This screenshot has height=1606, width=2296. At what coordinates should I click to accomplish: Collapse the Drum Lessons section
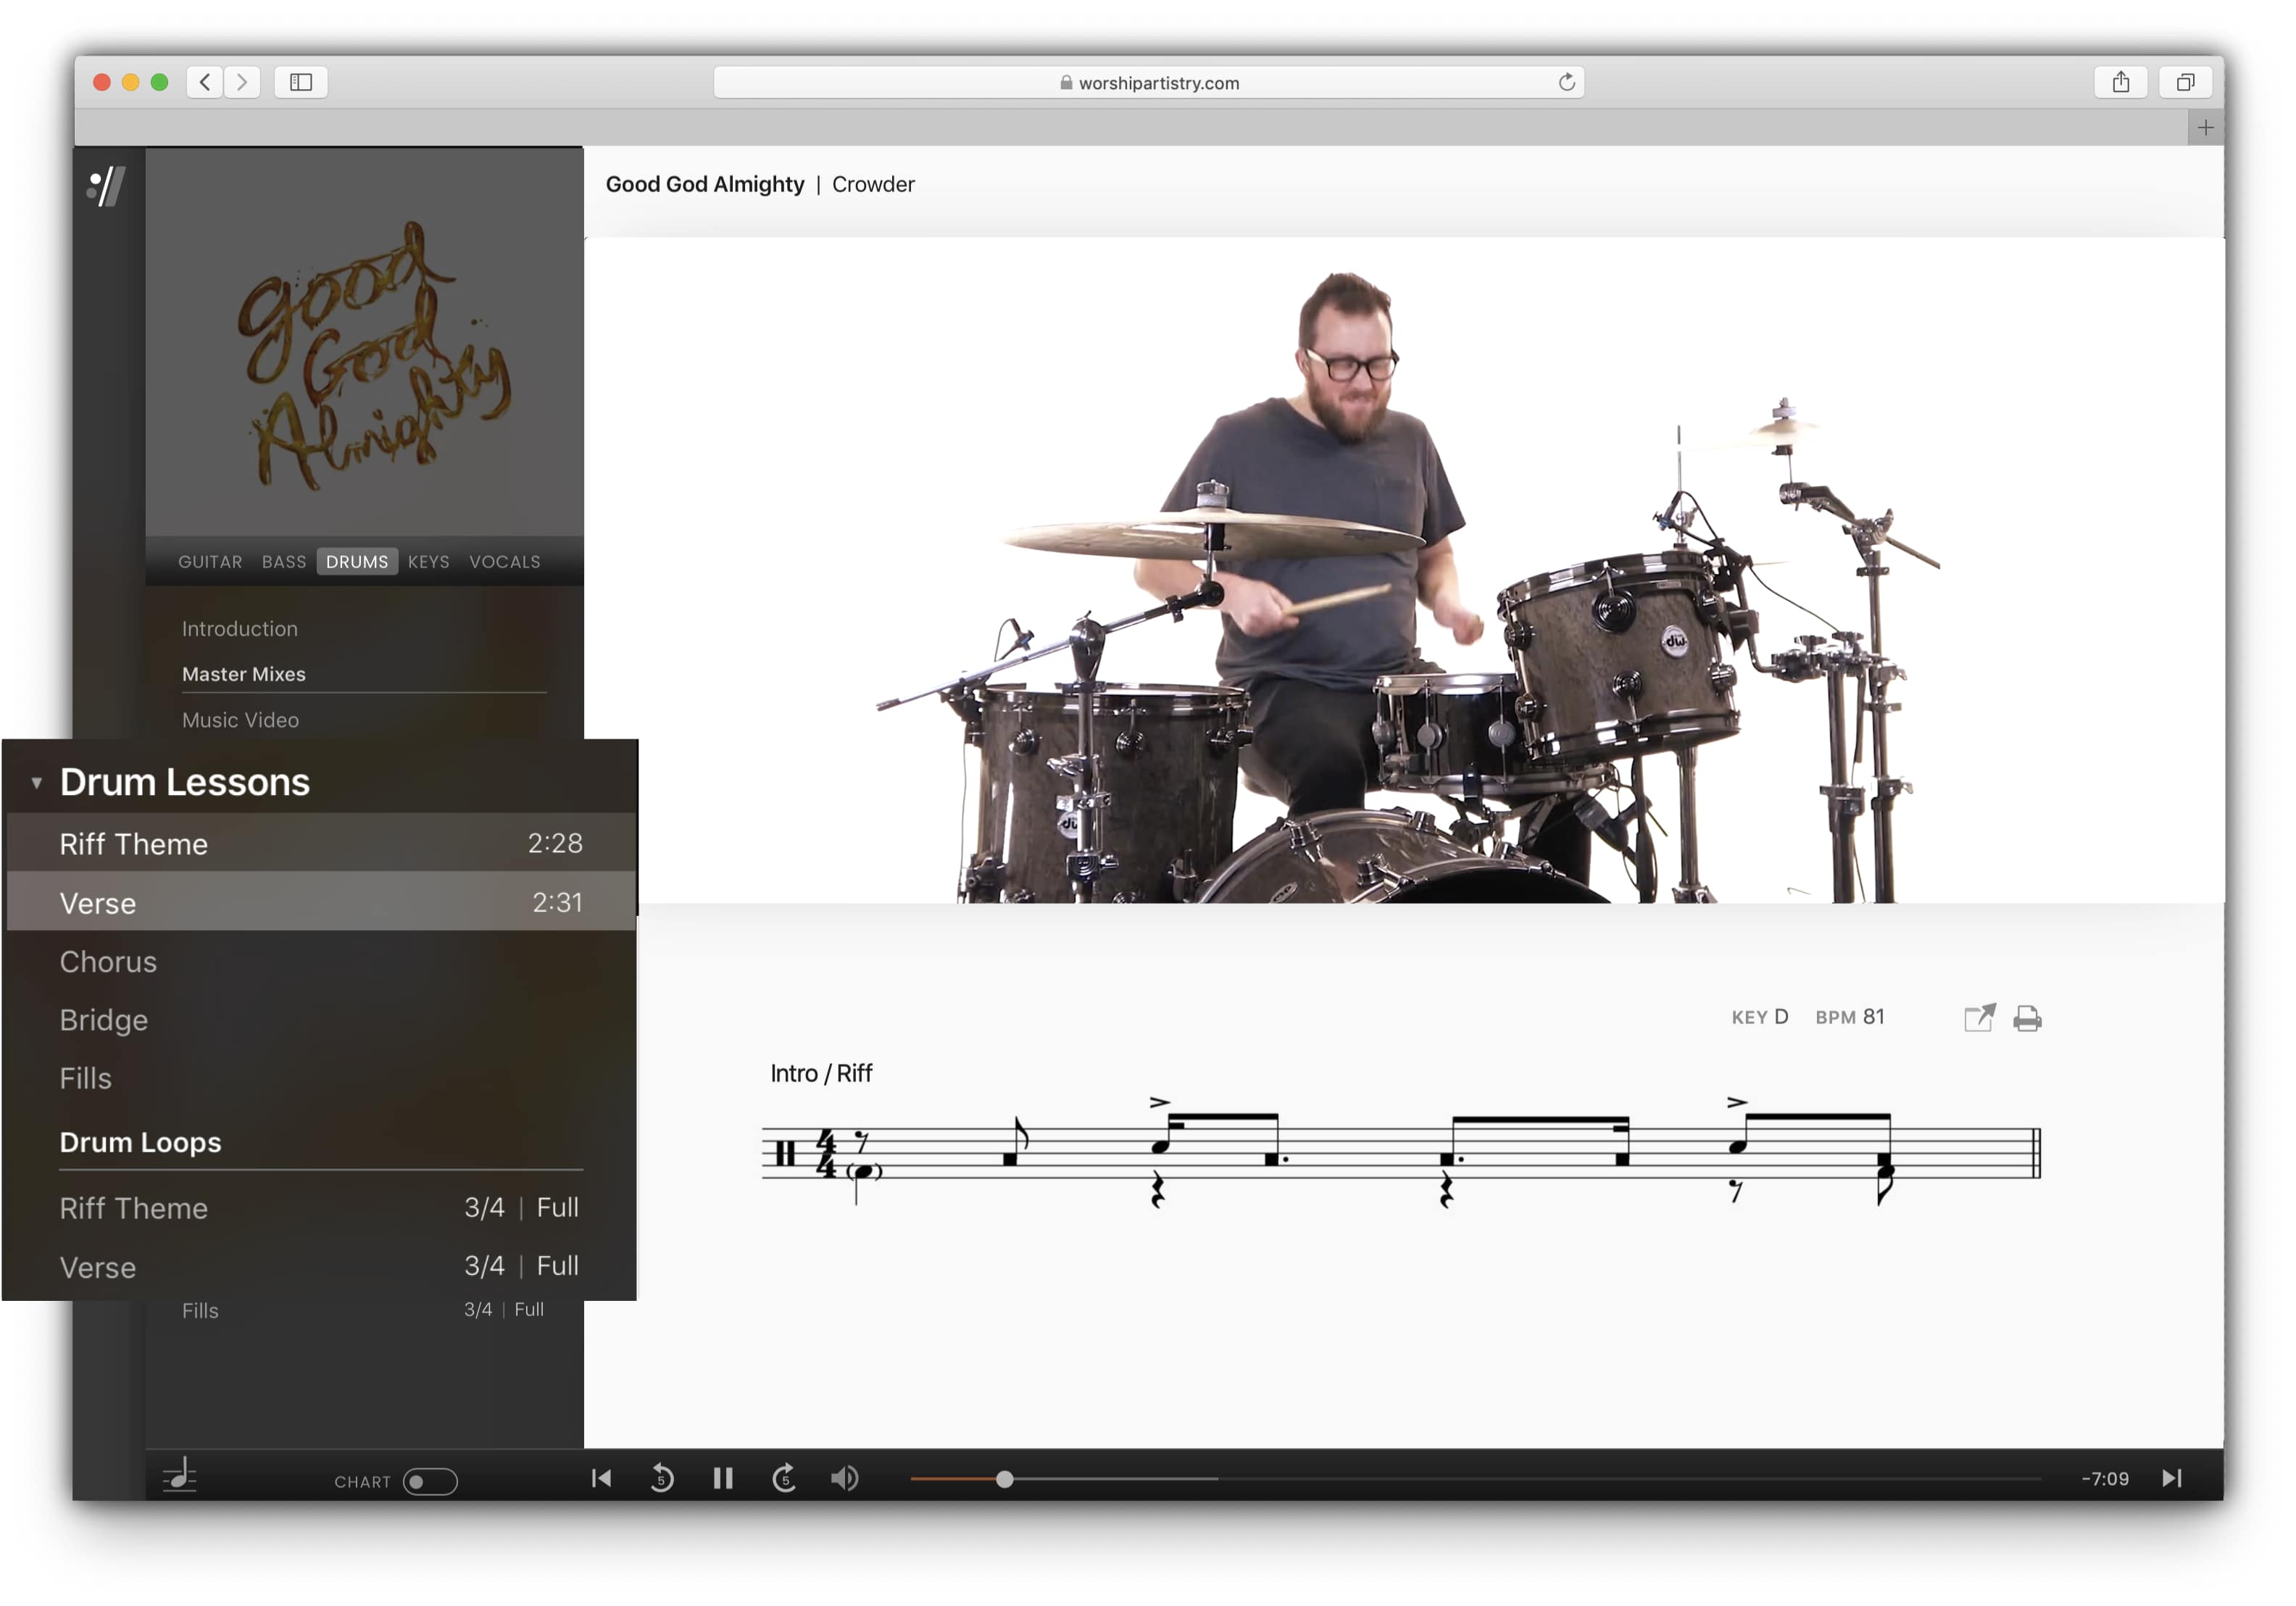click(37, 783)
